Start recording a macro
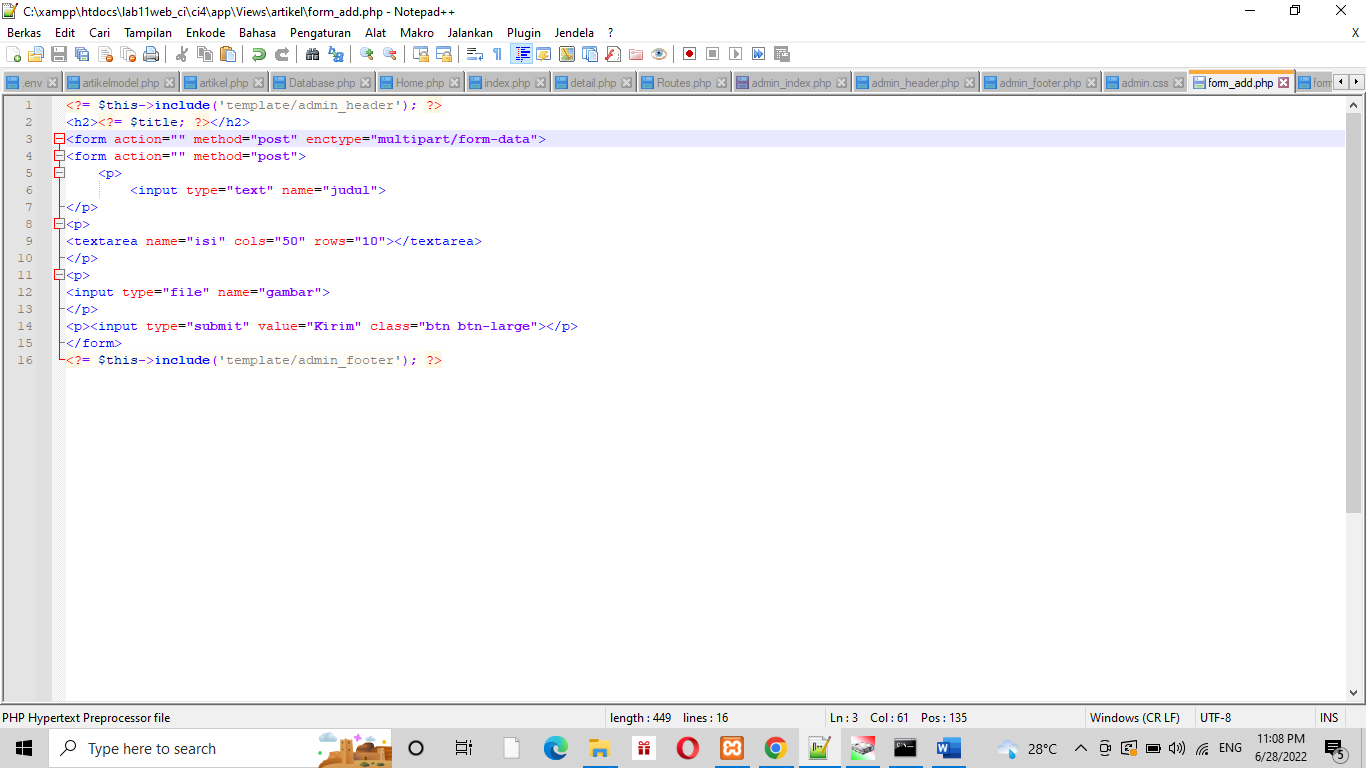The image size is (1366, 768). (x=688, y=54)
